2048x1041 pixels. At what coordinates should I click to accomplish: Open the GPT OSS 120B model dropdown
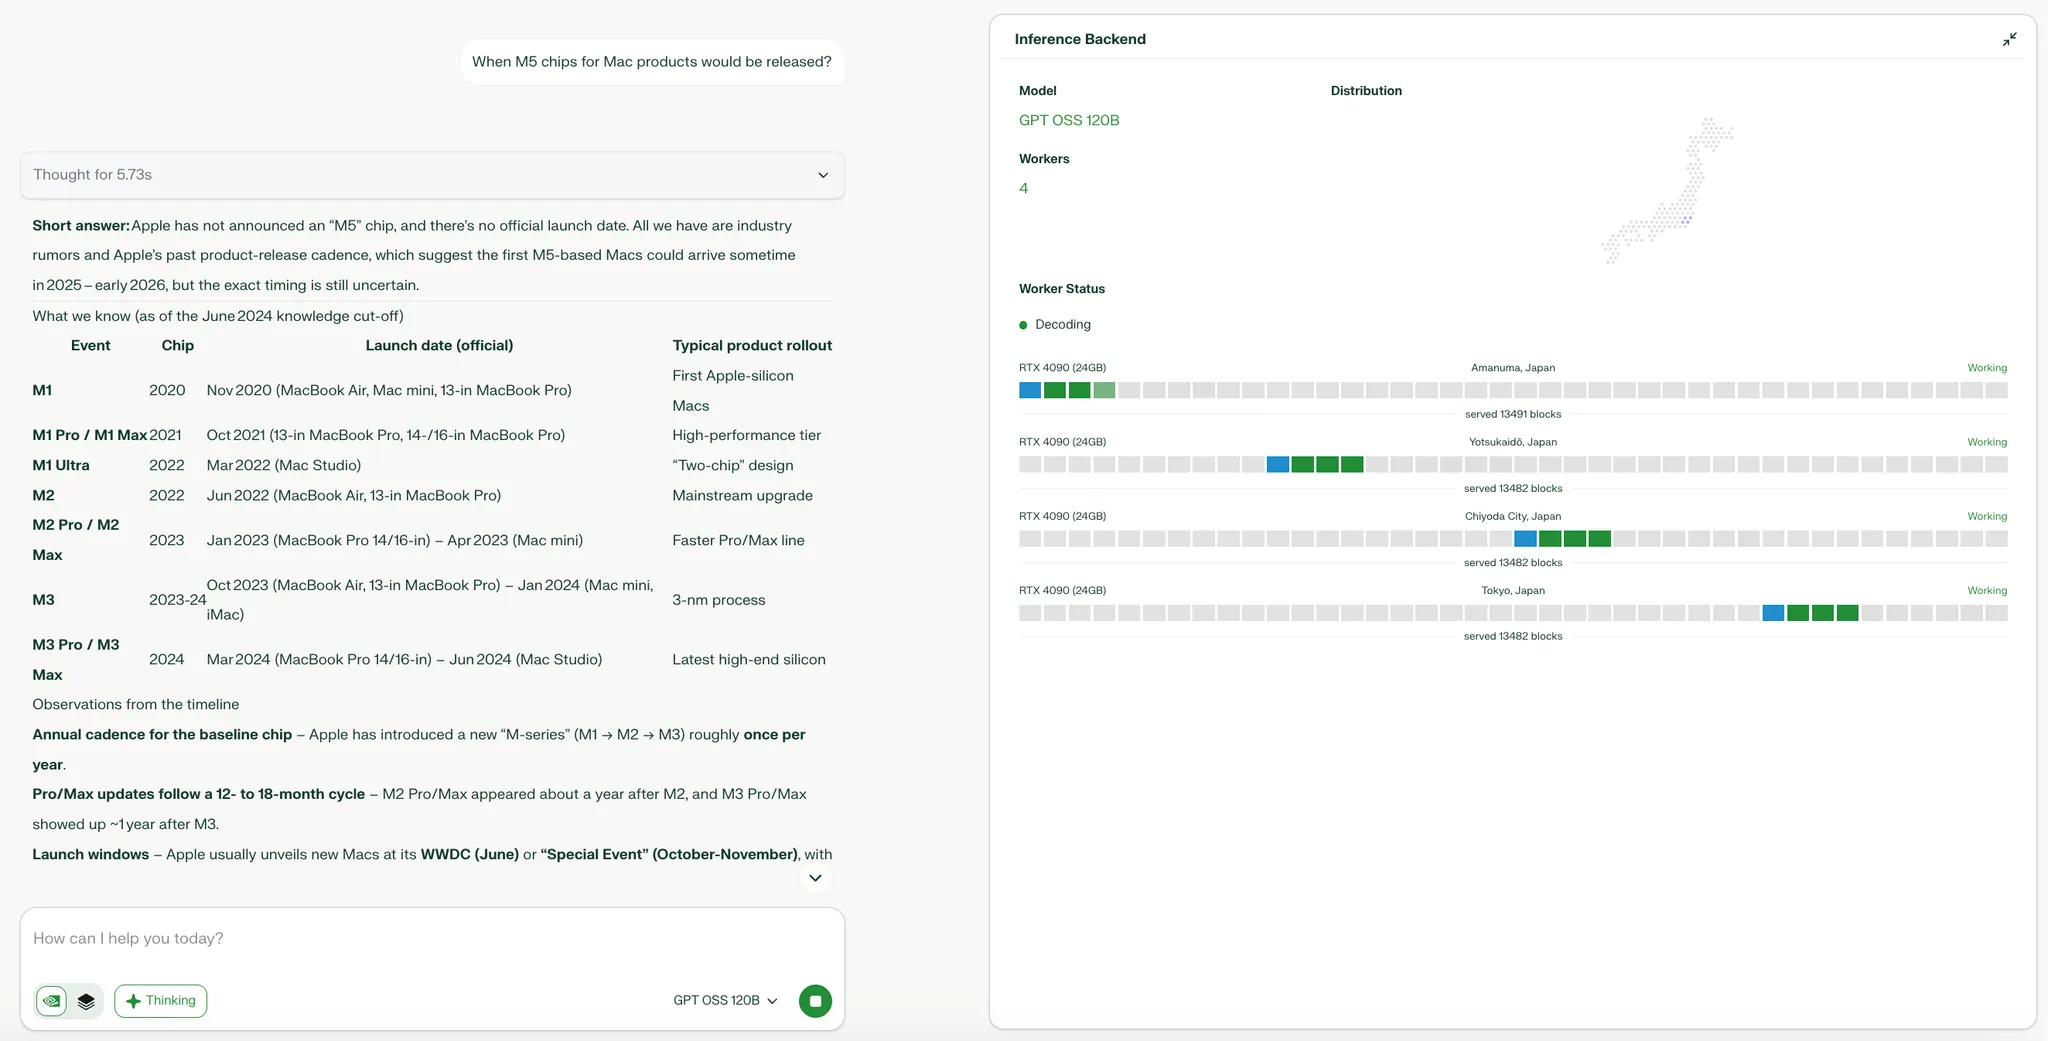click(x=725, y=1001)
